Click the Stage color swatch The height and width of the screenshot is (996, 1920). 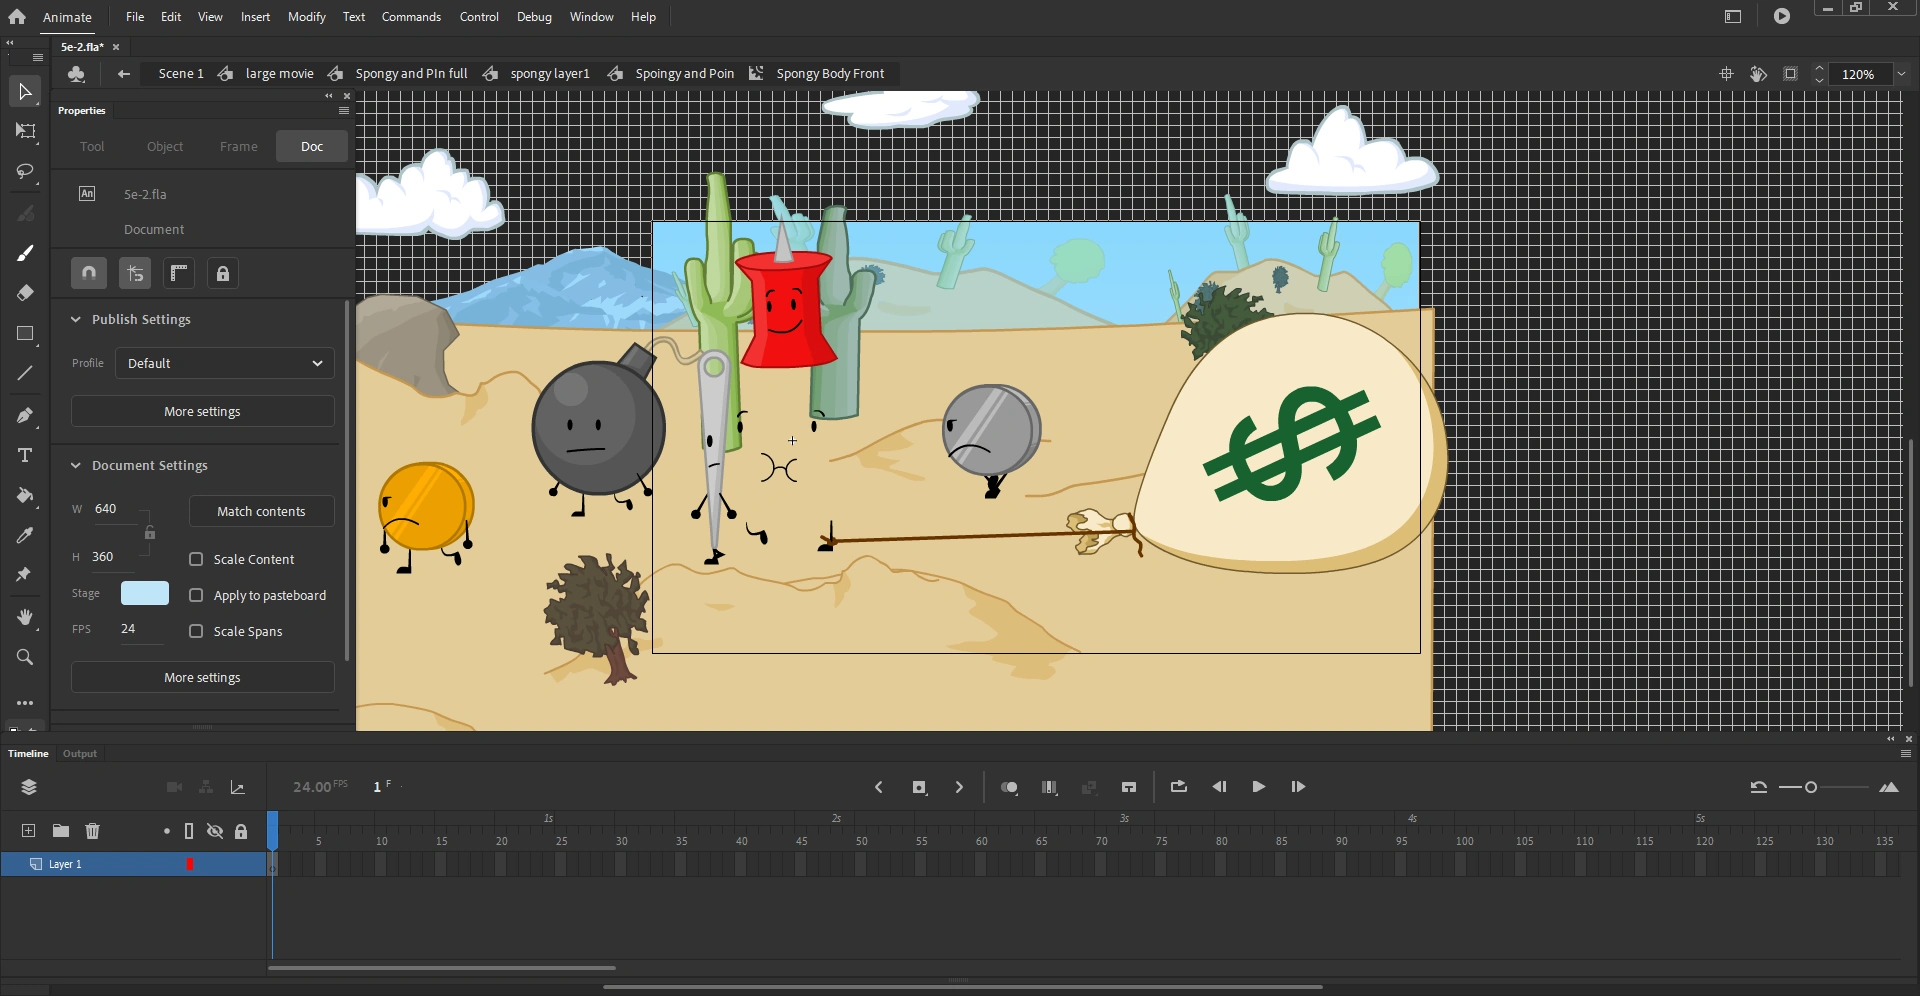click(144, 593)
